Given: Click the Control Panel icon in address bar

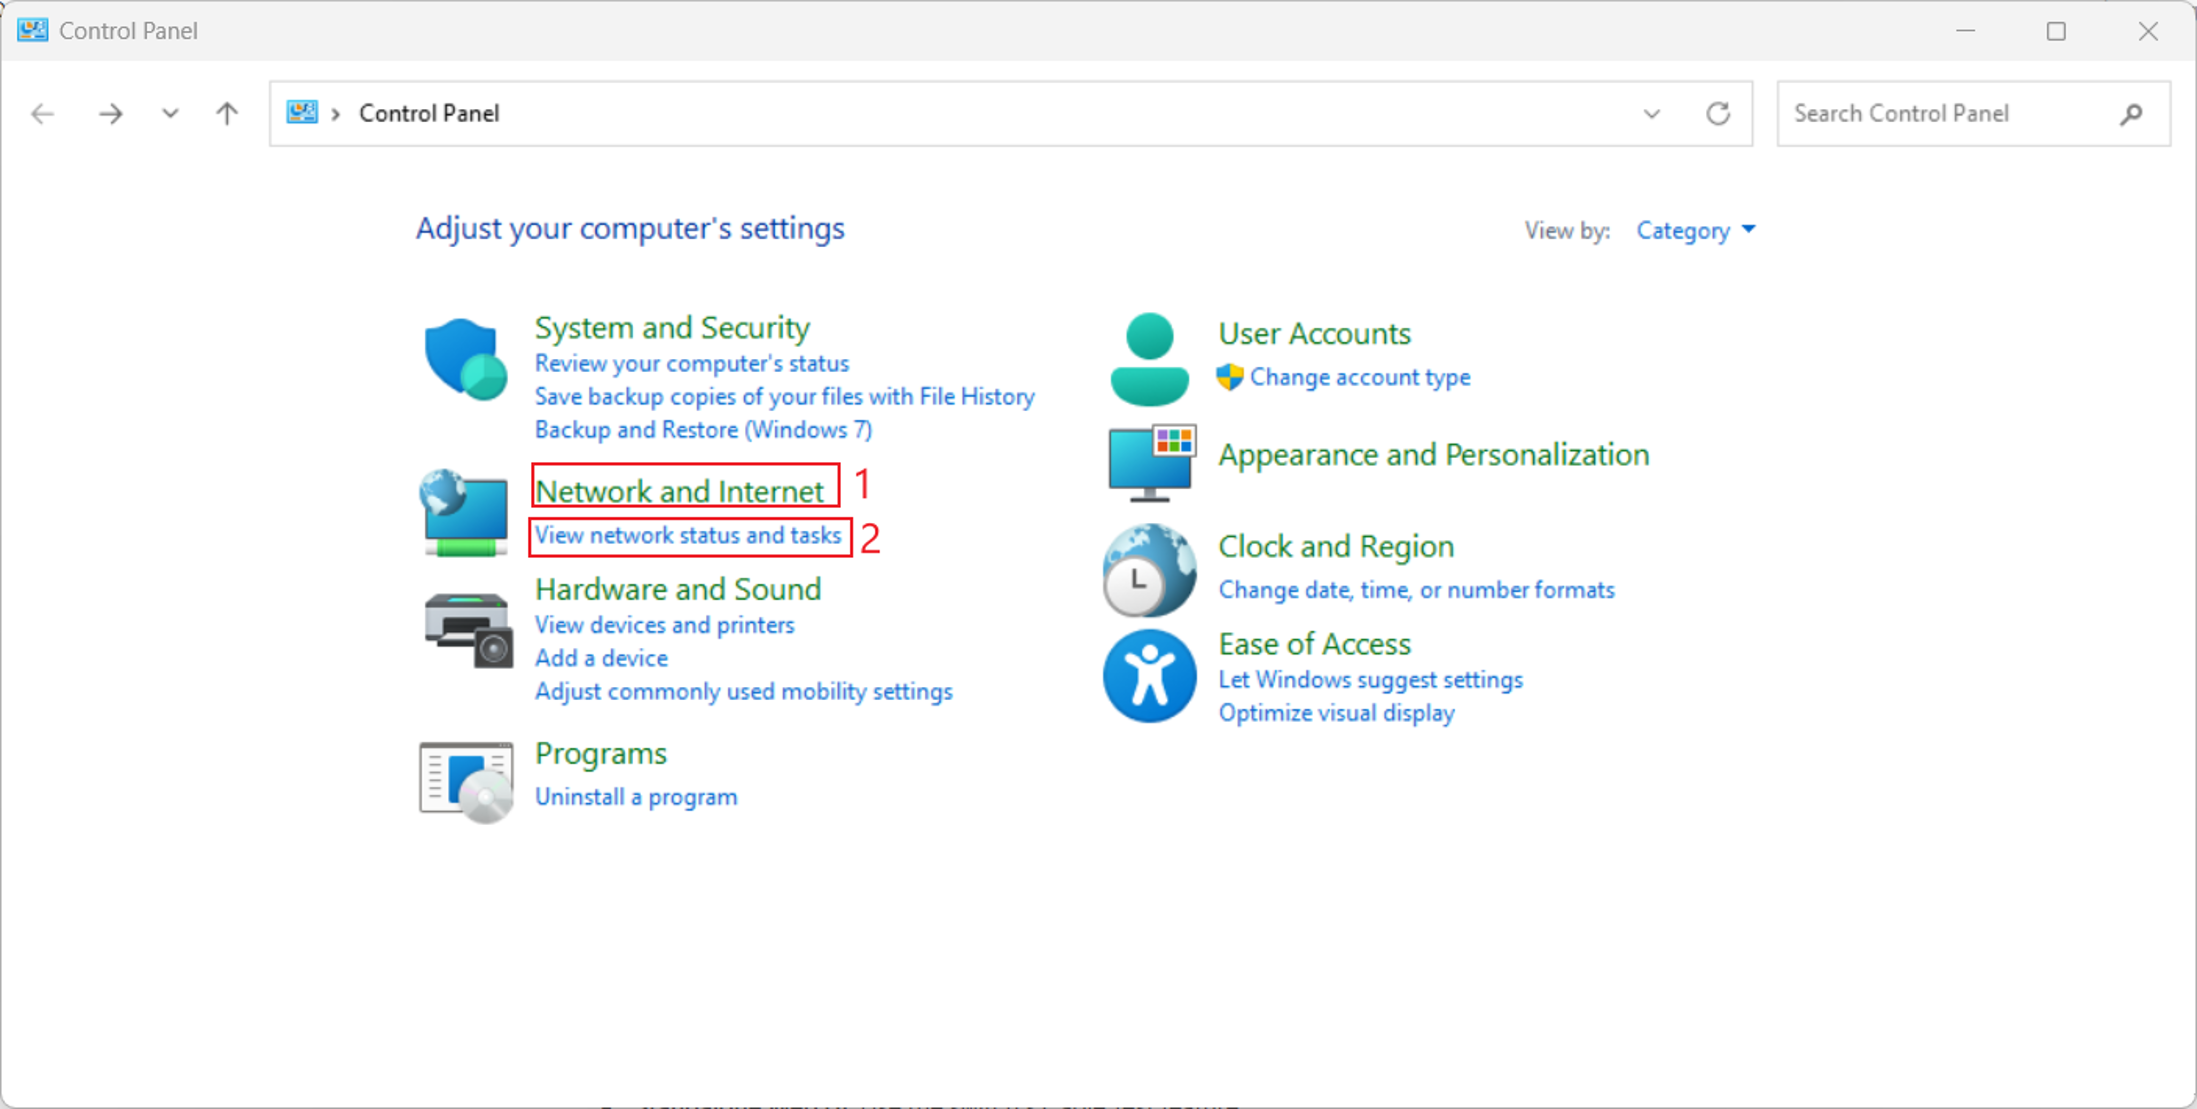Looking at the screenshot, I should [x=302, y=112].
